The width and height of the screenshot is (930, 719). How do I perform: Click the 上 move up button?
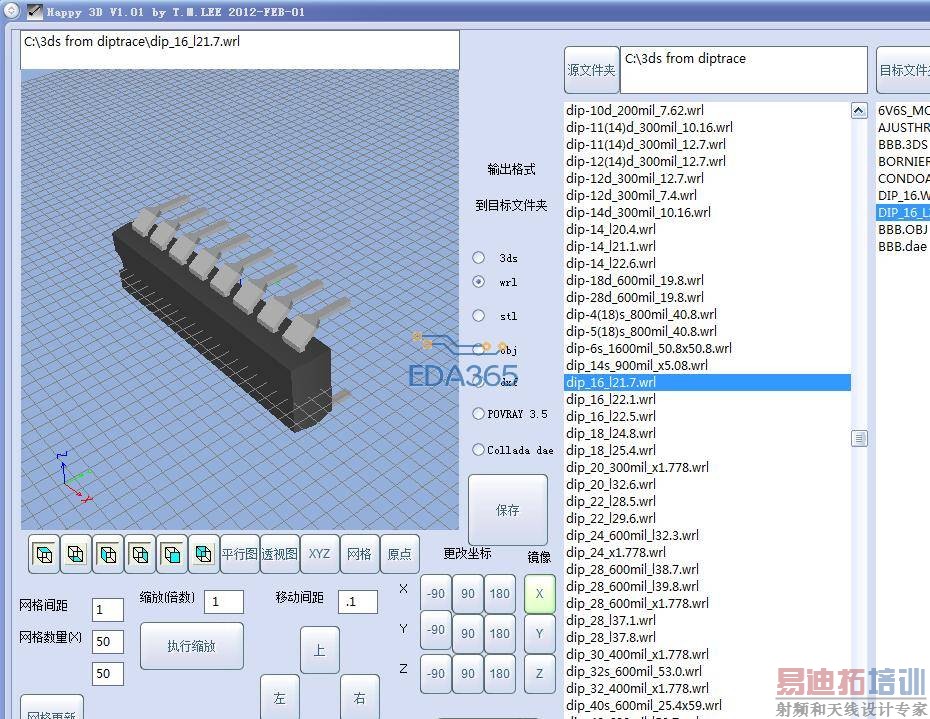point(320,650)
